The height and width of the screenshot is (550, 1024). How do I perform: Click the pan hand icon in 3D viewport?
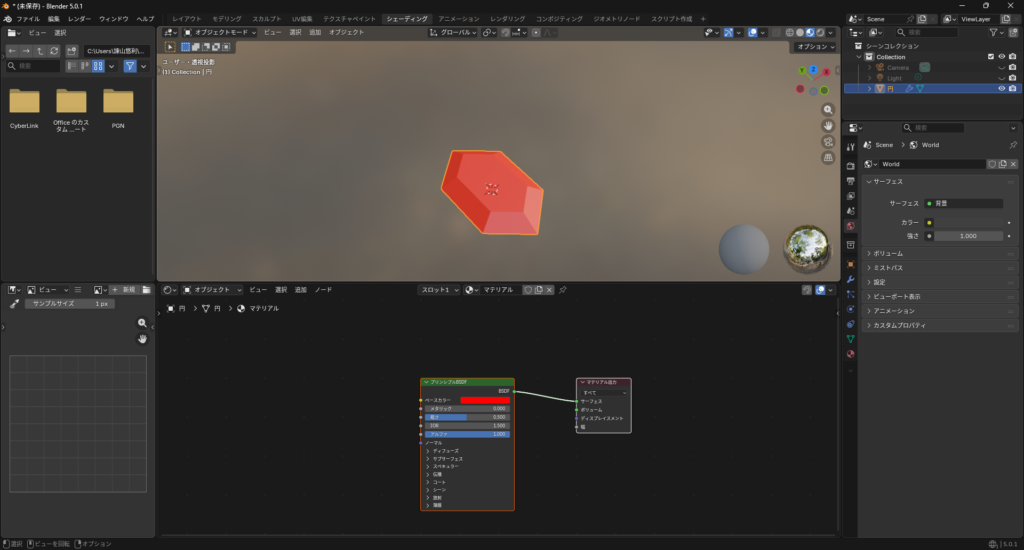click(828, 126)
